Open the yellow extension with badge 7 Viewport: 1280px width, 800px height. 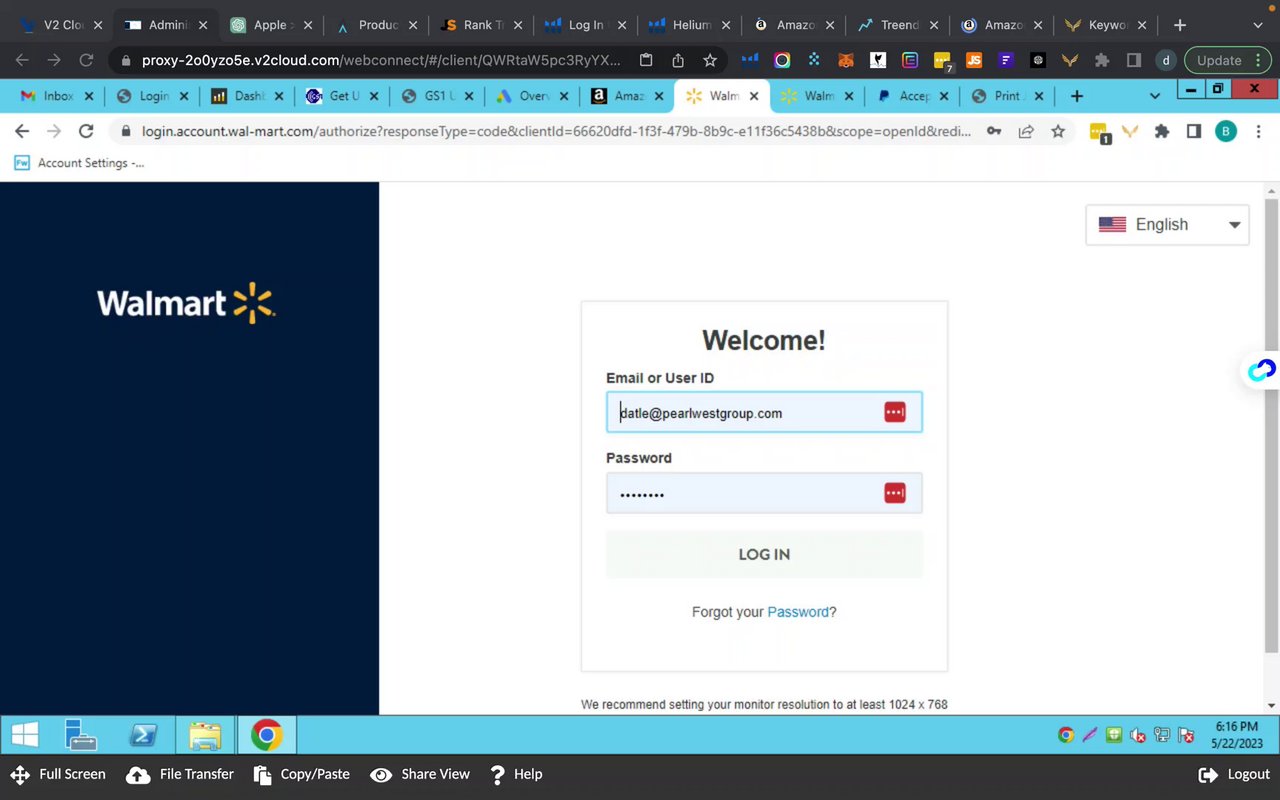point(942,61)
